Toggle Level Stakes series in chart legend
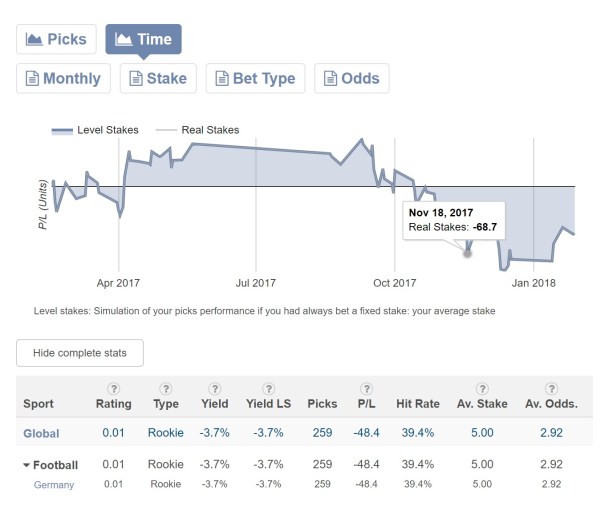The width and height of the screenshot is (609, 507). (95, 130)
